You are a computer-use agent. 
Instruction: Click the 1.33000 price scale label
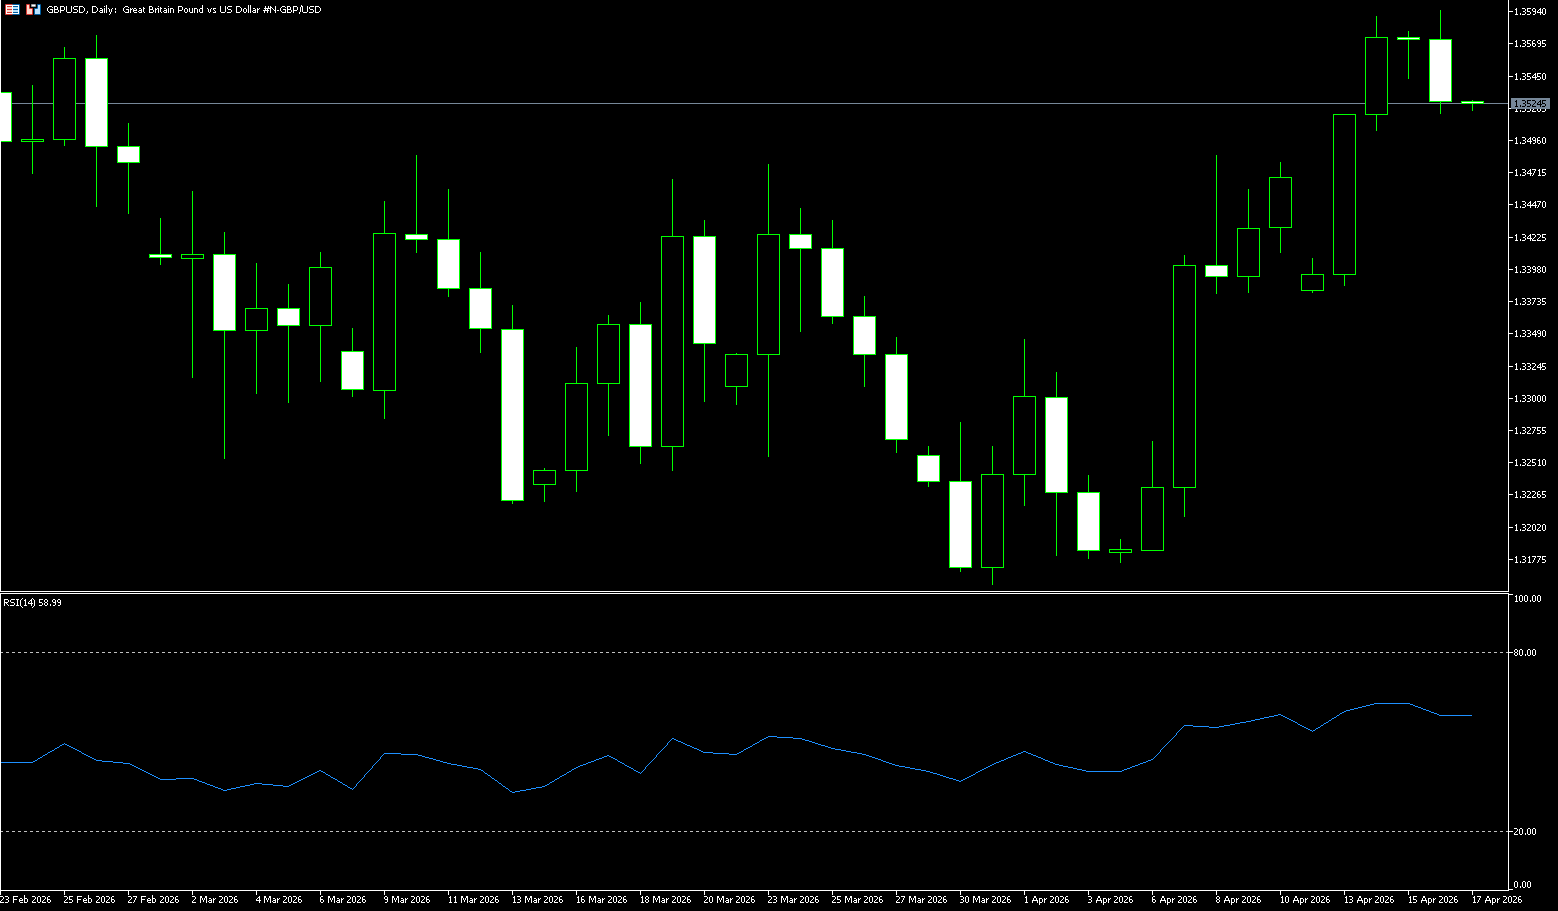coord(1530,399)
